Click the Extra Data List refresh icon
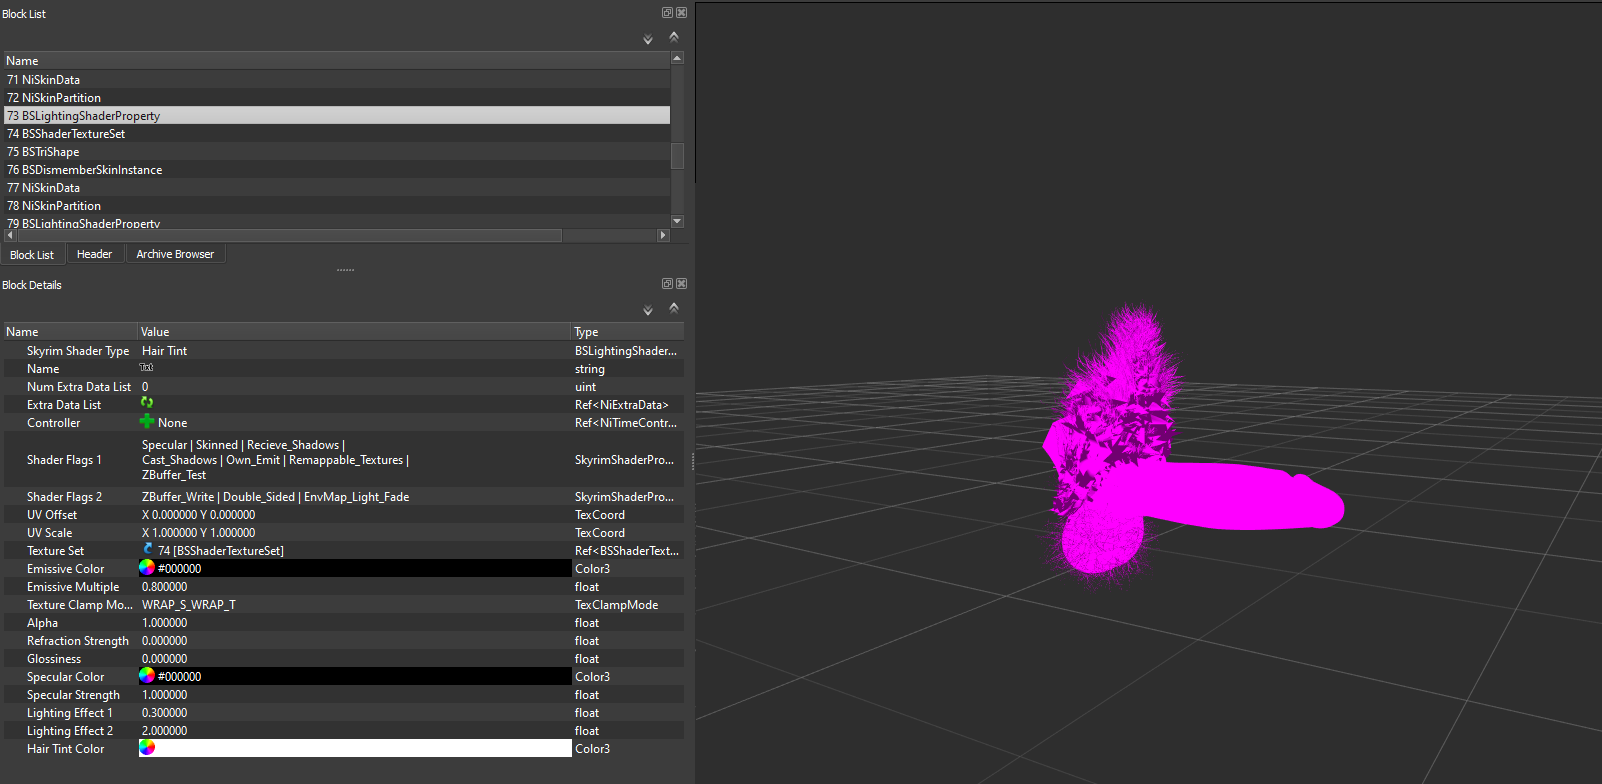The height and width of the screenshot is (784, 1602). pyautogui.click(x=147, y=403)
